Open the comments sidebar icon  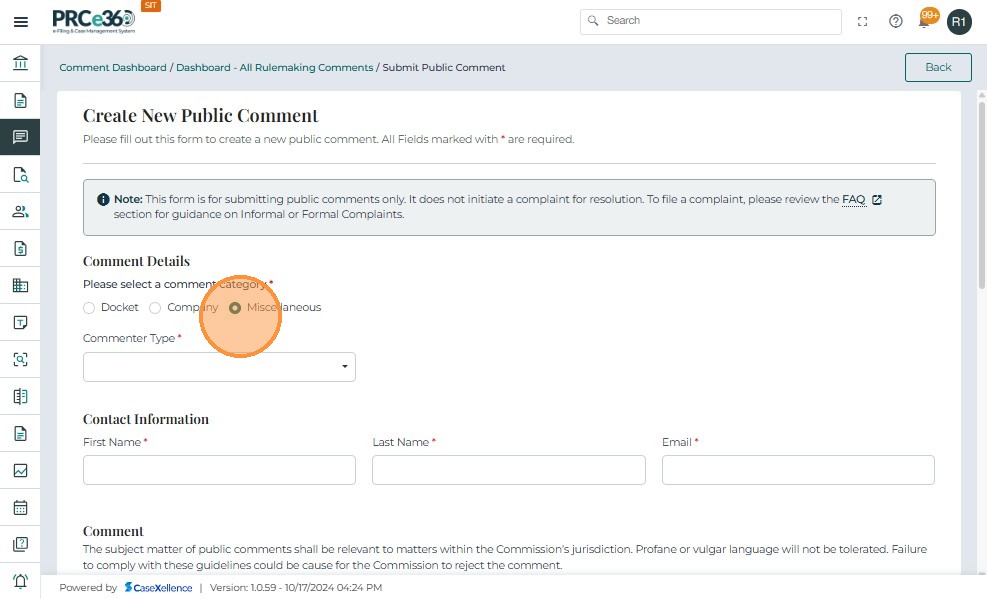(x=20, y=137)
